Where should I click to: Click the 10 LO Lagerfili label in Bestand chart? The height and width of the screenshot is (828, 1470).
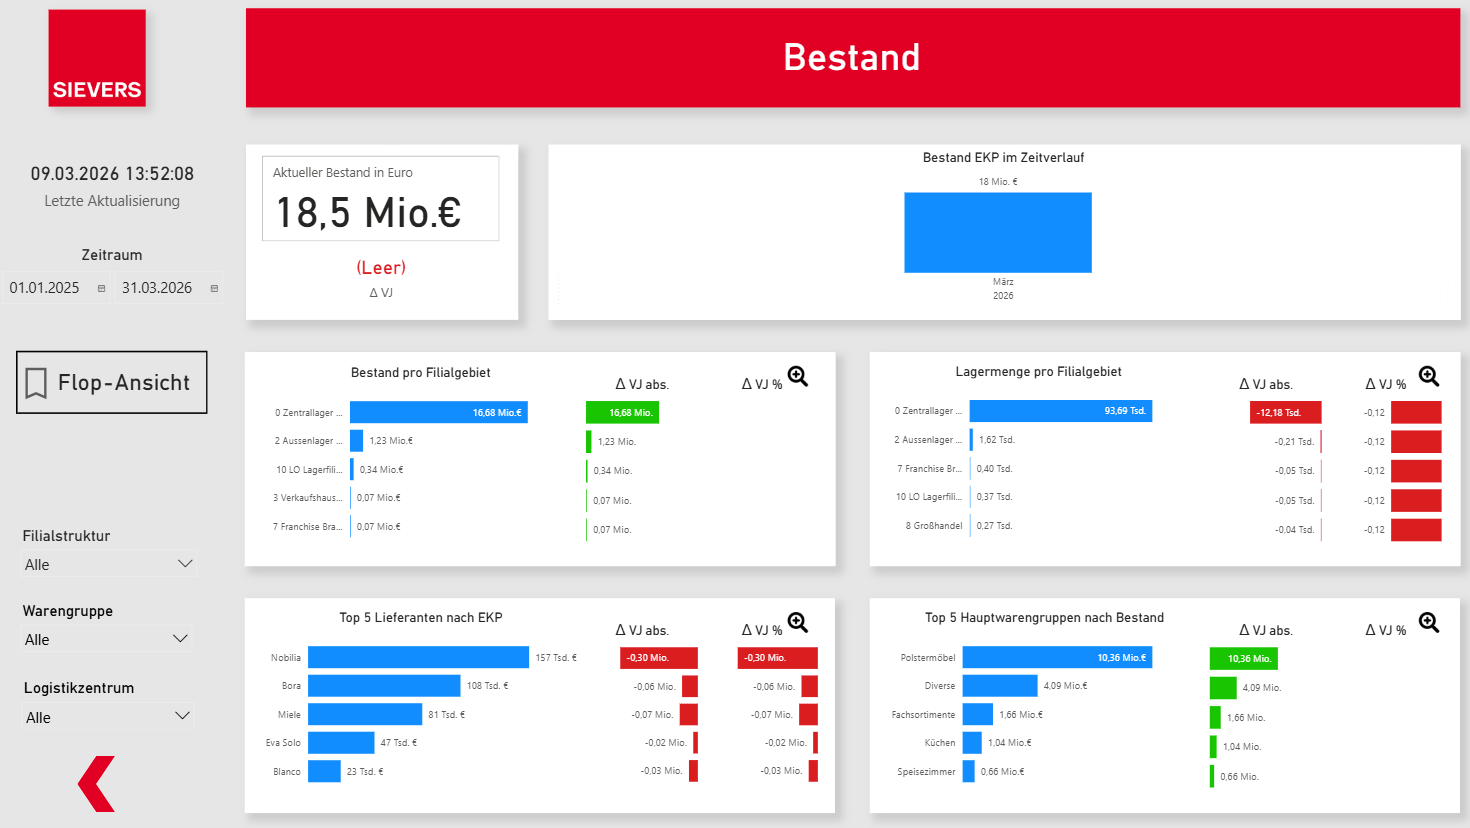(309, 469)
